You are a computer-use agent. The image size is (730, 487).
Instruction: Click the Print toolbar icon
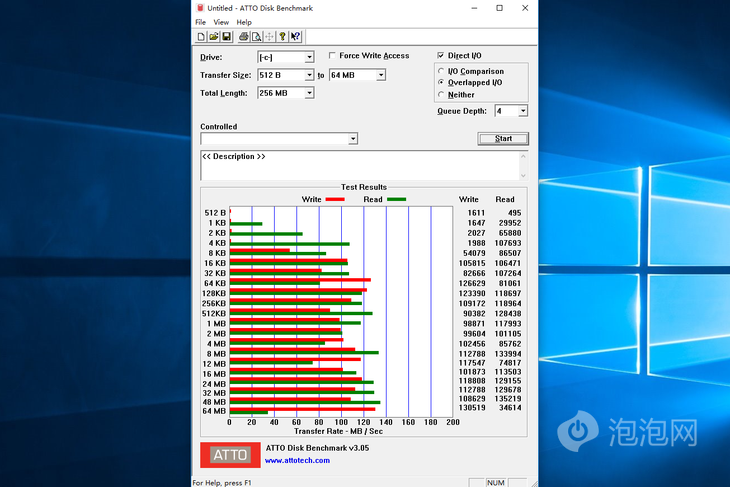[244, 37]
